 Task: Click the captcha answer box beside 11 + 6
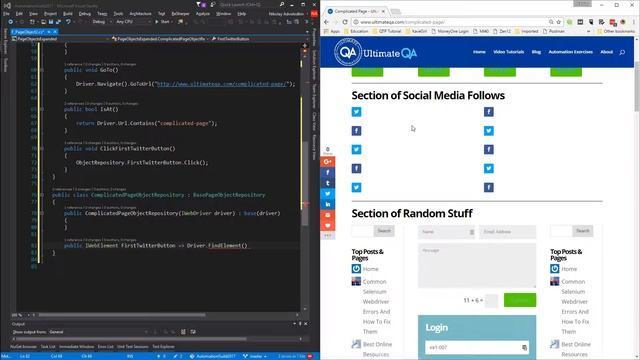(x=491, y=300)
